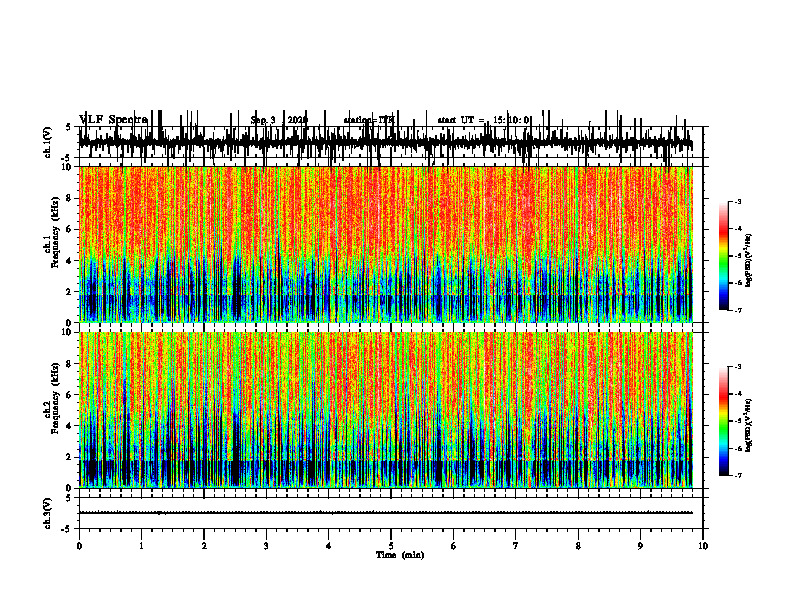Click inside the ch.1 spectrogram panel
The image size is (792, 612).
[x=386, y=244]
